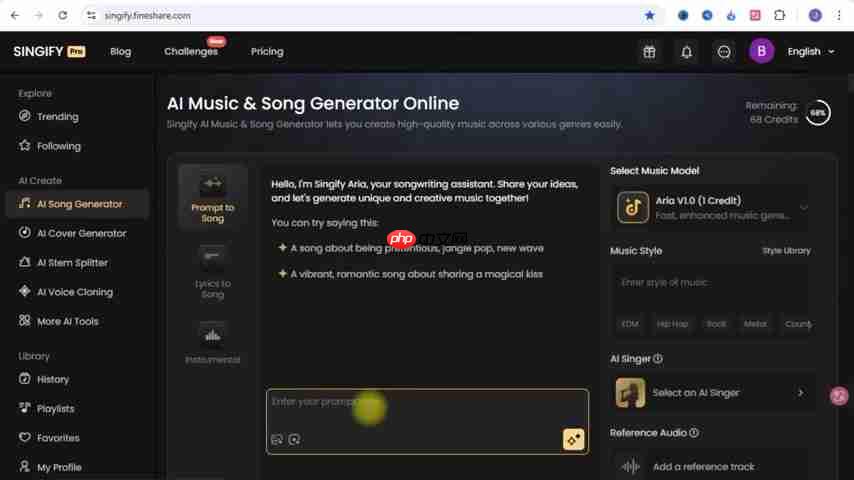854x480 pixels.
Task: Click the SINGIFY Pro logo
Action: [49, 52]
